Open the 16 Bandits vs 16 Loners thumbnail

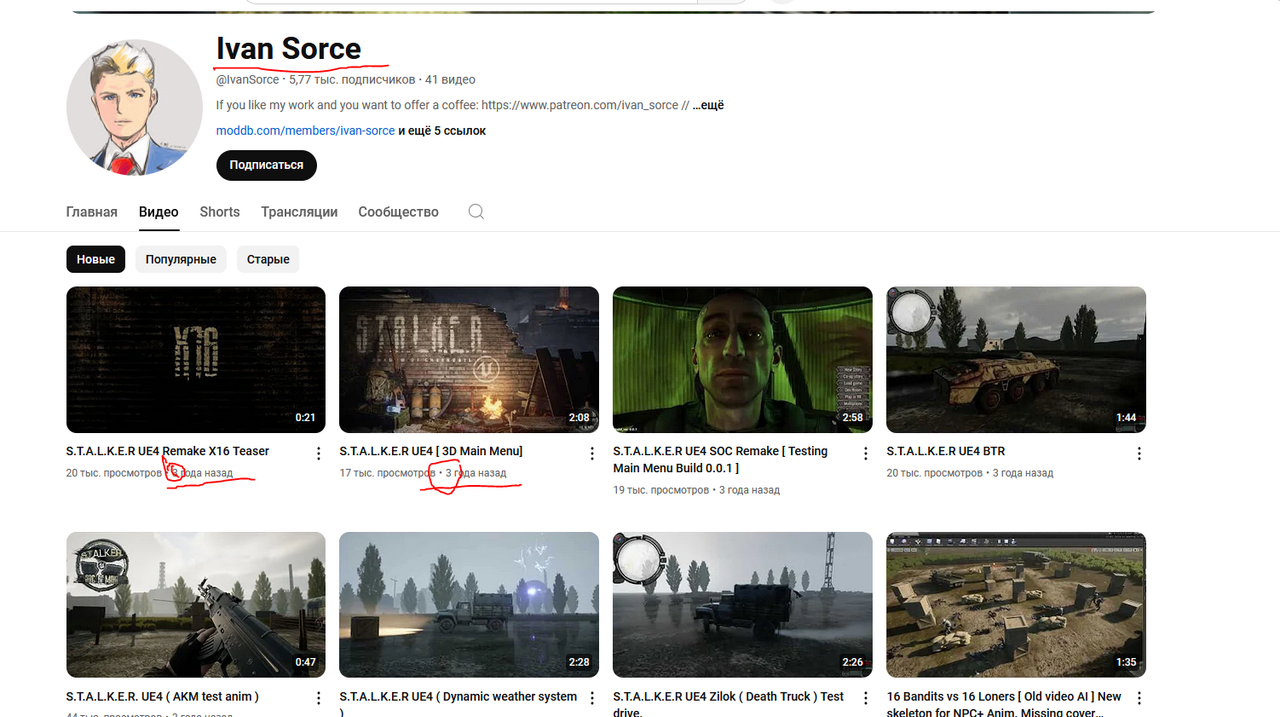point(1016,605)
